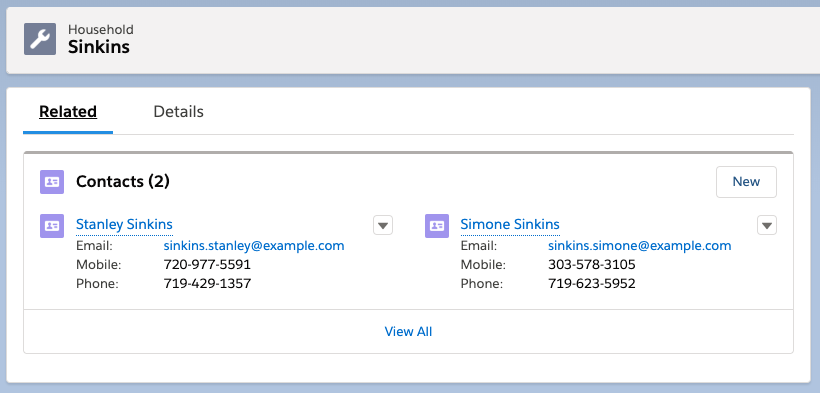This screenshot has height=393, width=820.
Task: Create a New contact
Action: 746,182
